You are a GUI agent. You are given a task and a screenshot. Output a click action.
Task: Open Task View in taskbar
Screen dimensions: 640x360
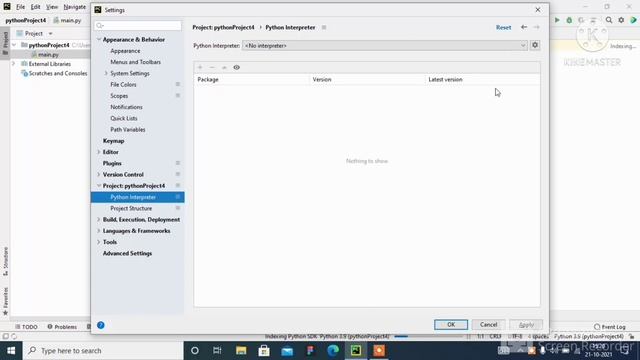pos(217,351)
